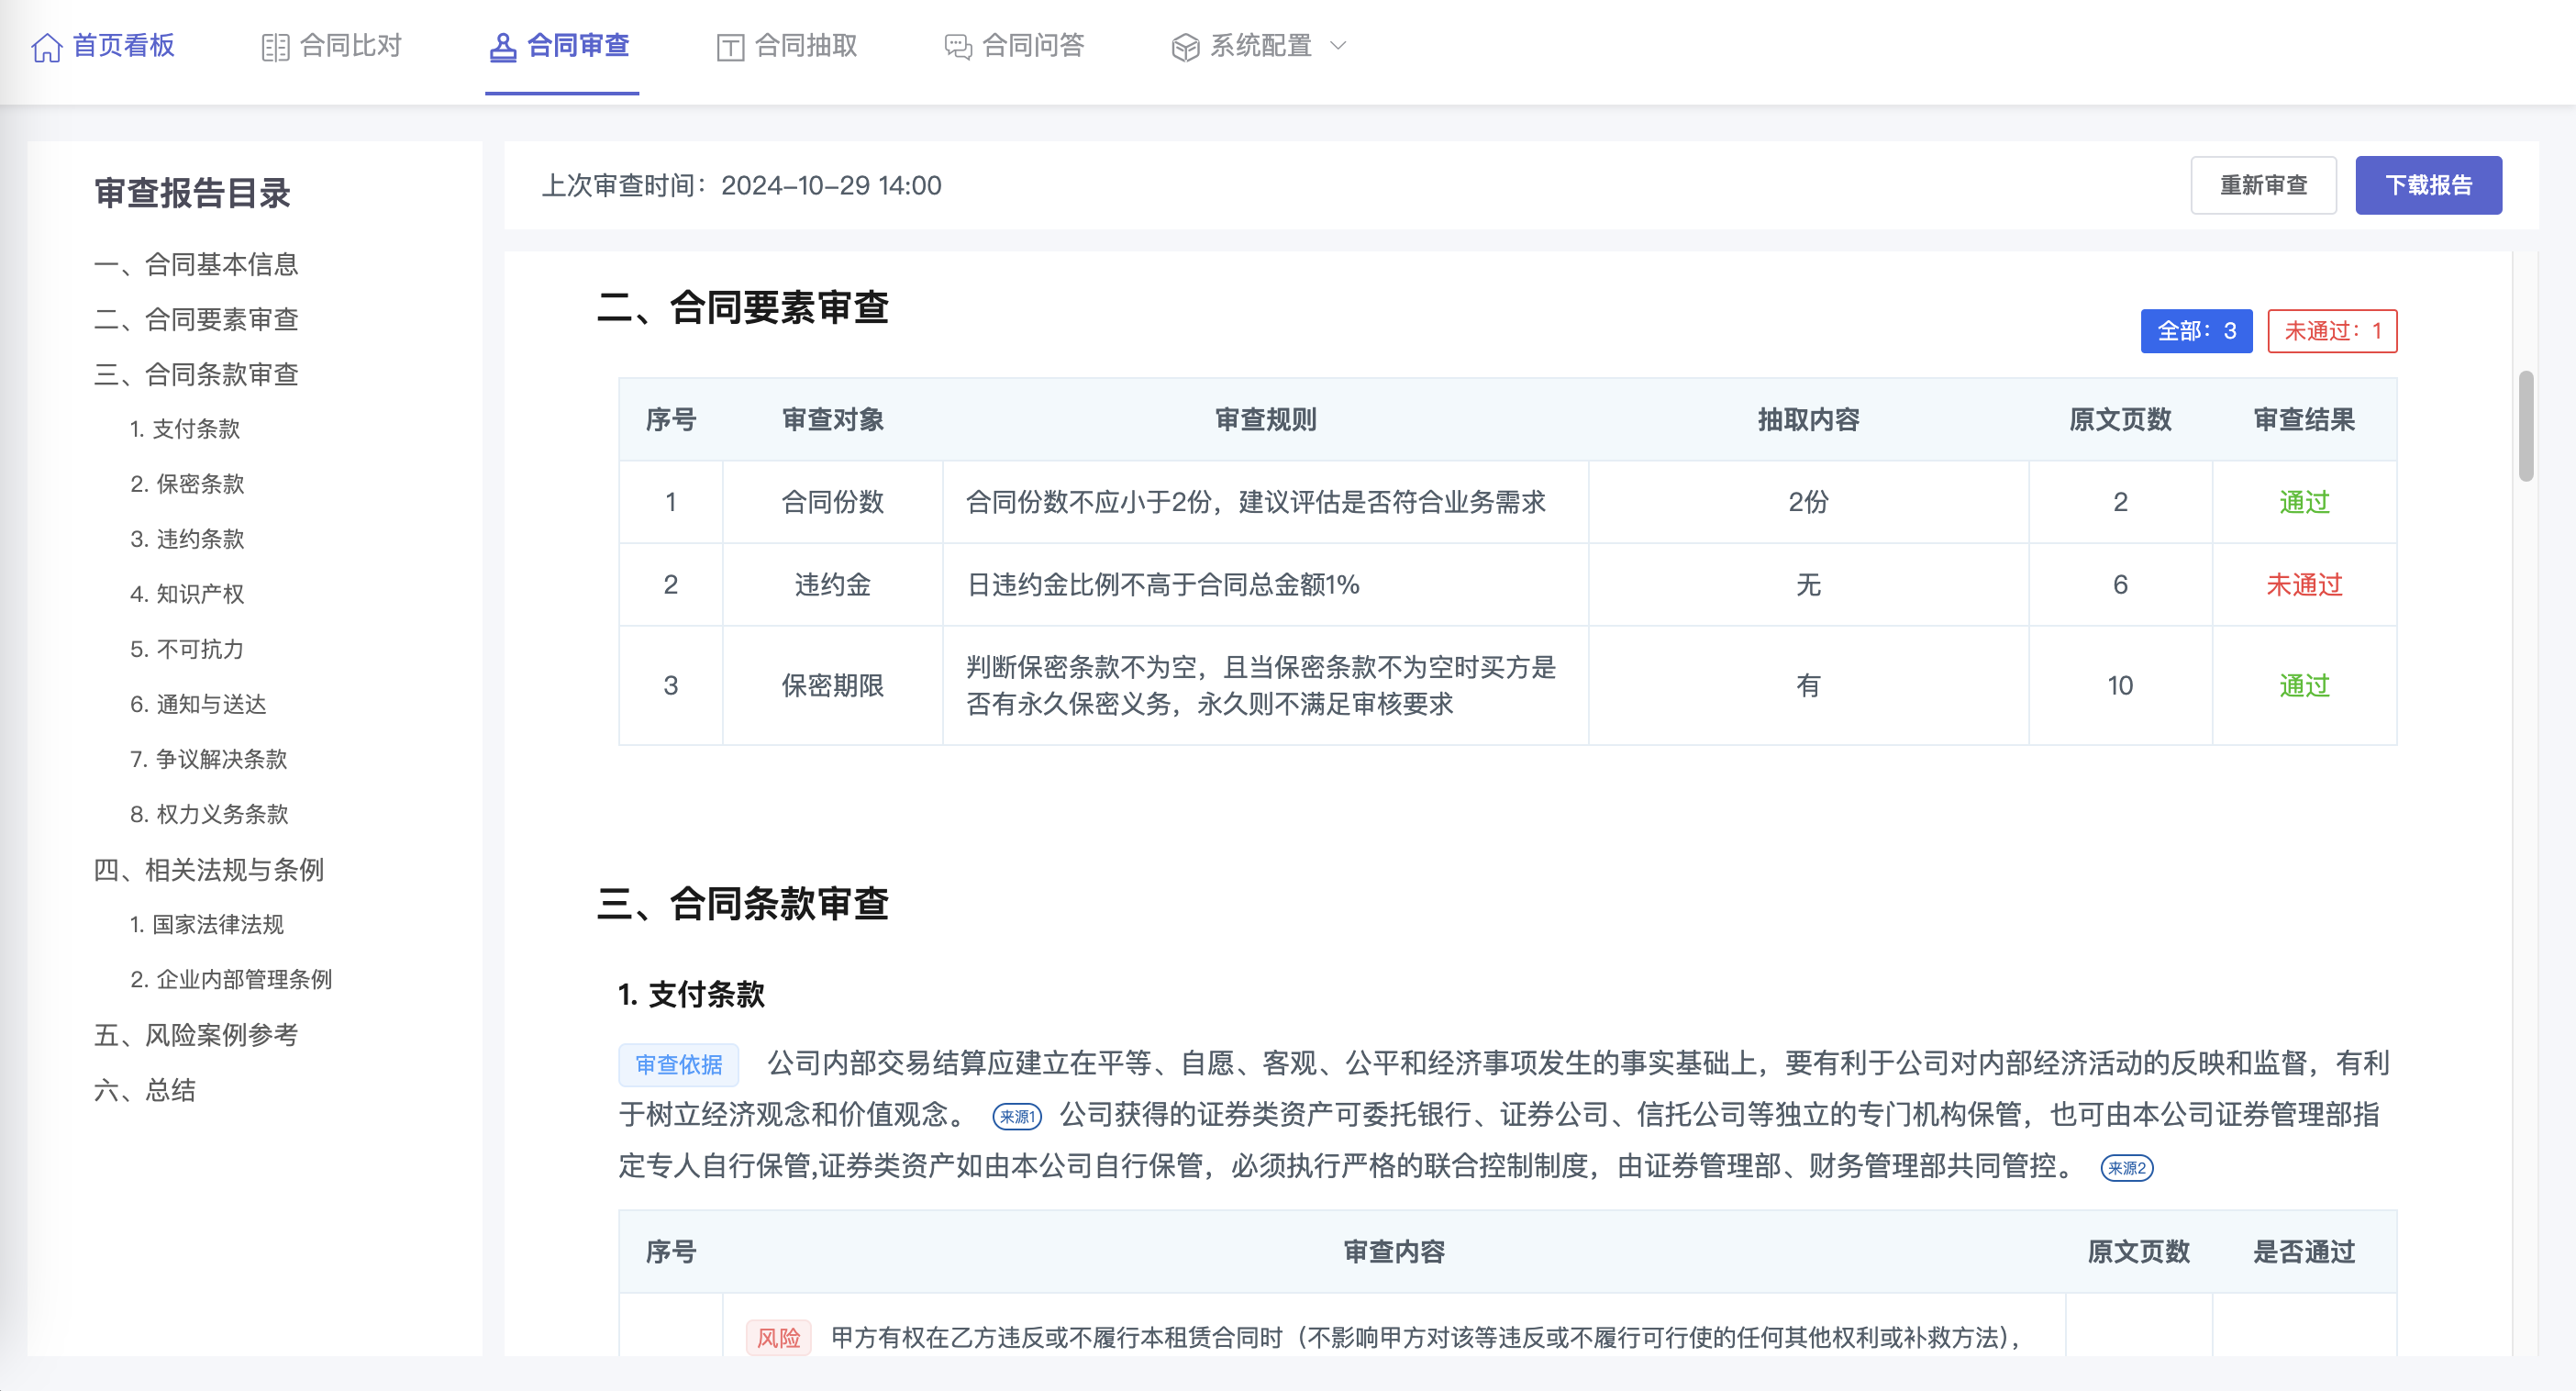Viewport: 2576px width, 1391px height.
Task: Expand the 系统配置 dropdown chevron
Action: point(1339,46)
